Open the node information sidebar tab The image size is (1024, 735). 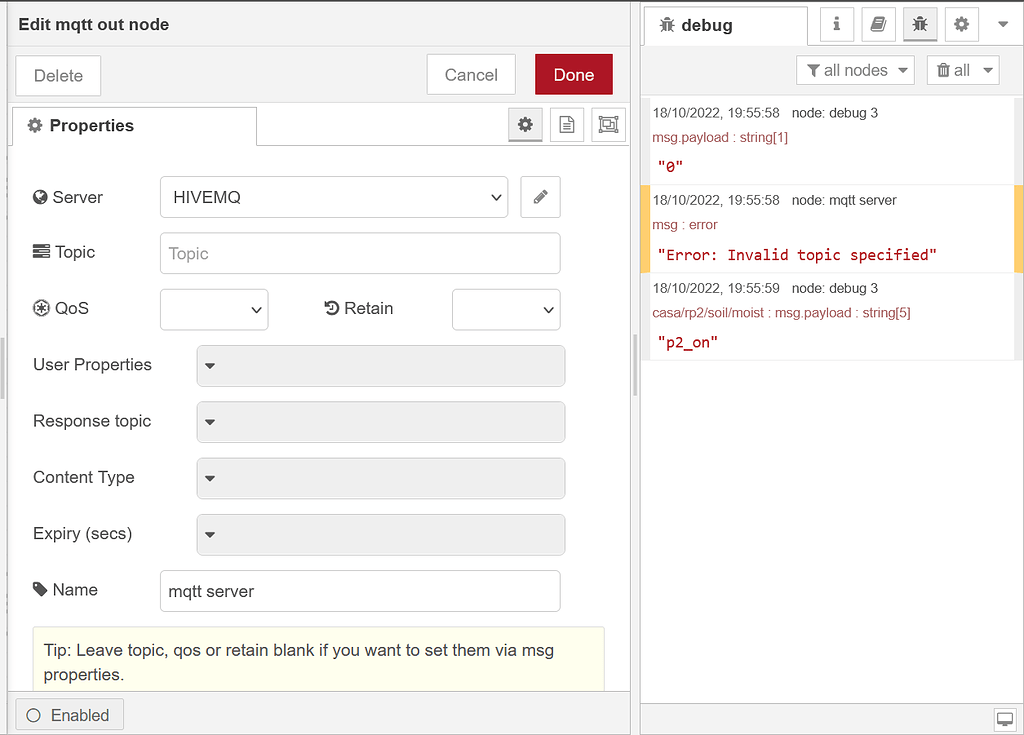(x=836, y=24)
